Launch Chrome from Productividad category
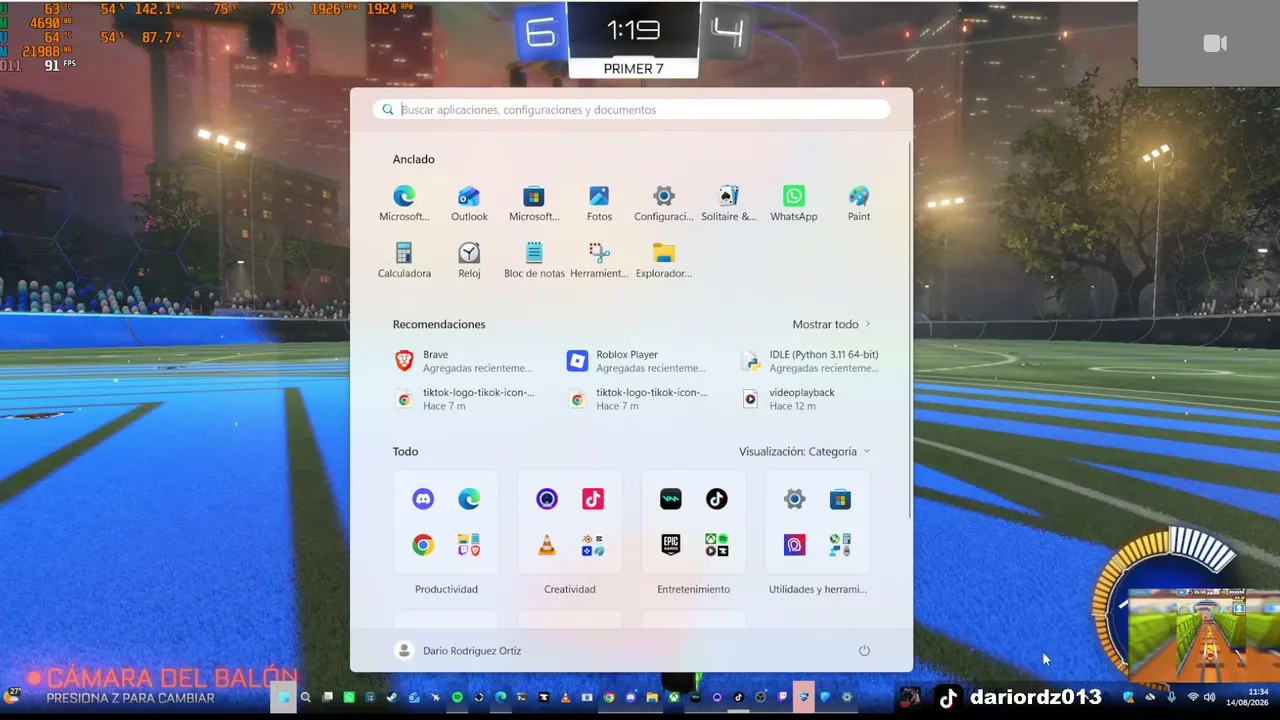The height and width of the screenshot is (720, 1280). point(423,545)
